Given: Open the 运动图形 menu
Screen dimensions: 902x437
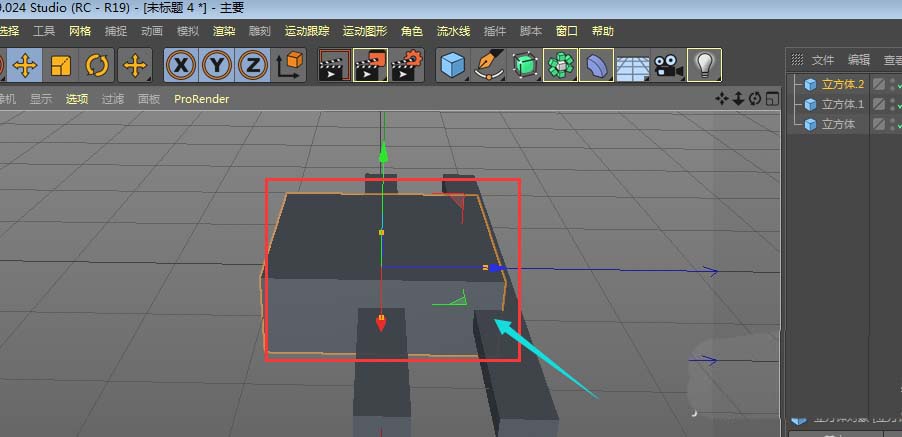Looking at the screenshot, I should click(x=363, y=31).
